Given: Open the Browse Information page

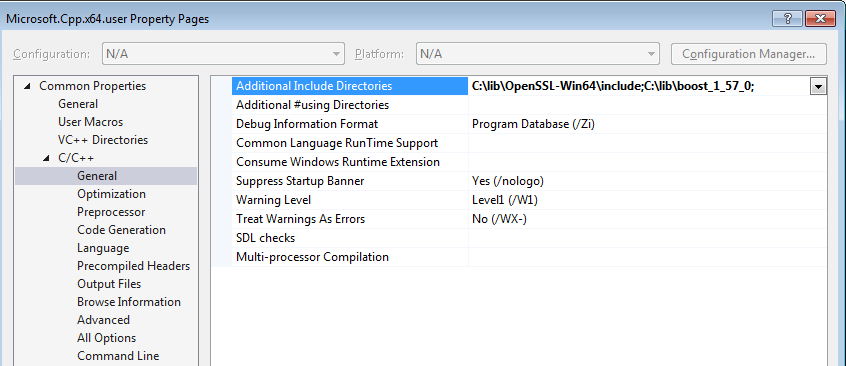Looking at the screenshot, I should pos(129,302).
